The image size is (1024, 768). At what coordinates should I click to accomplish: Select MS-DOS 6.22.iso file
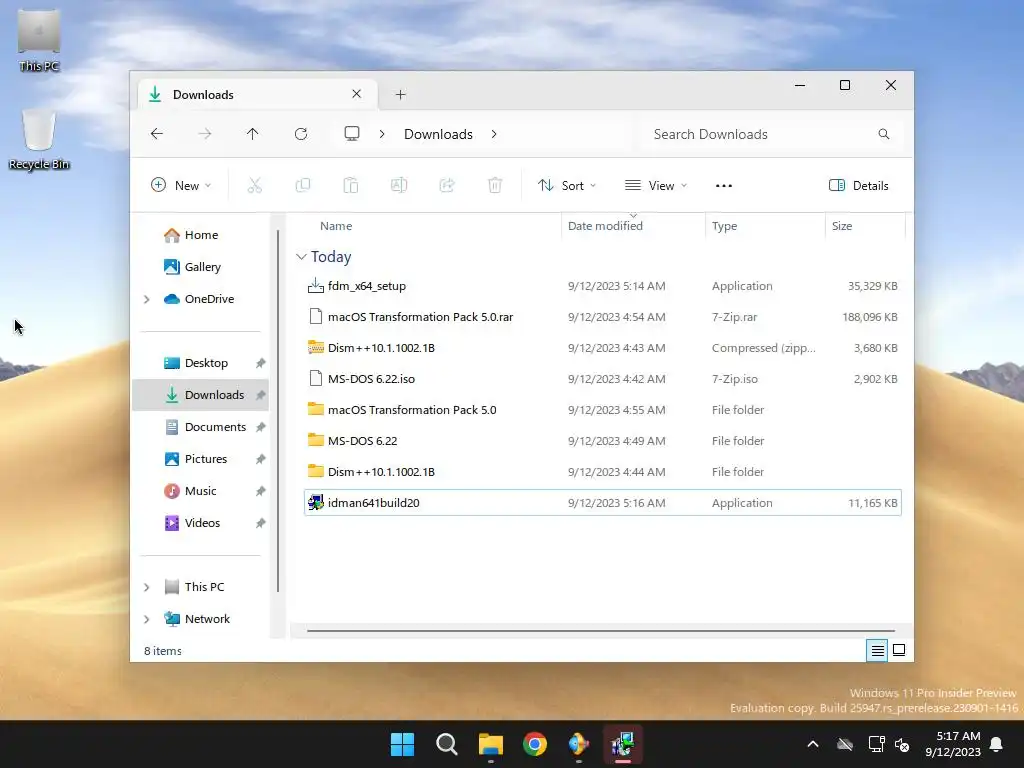603,379
